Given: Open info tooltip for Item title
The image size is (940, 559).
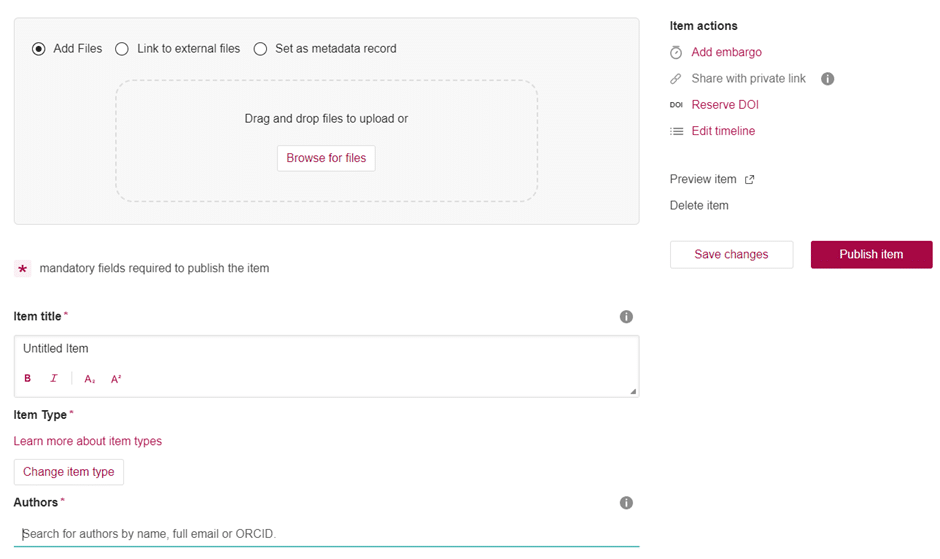Looking at the screenshot, I should (626, 317).
